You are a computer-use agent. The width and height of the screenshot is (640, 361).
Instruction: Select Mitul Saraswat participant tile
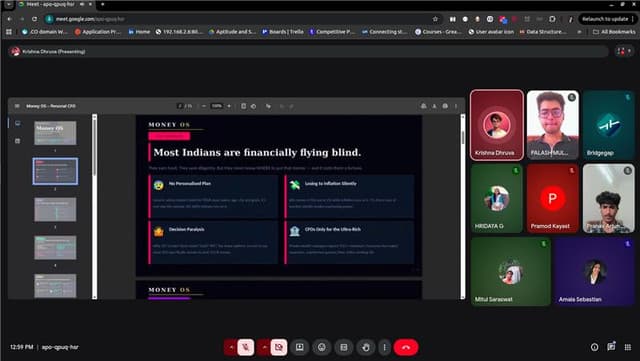(511, 272)
